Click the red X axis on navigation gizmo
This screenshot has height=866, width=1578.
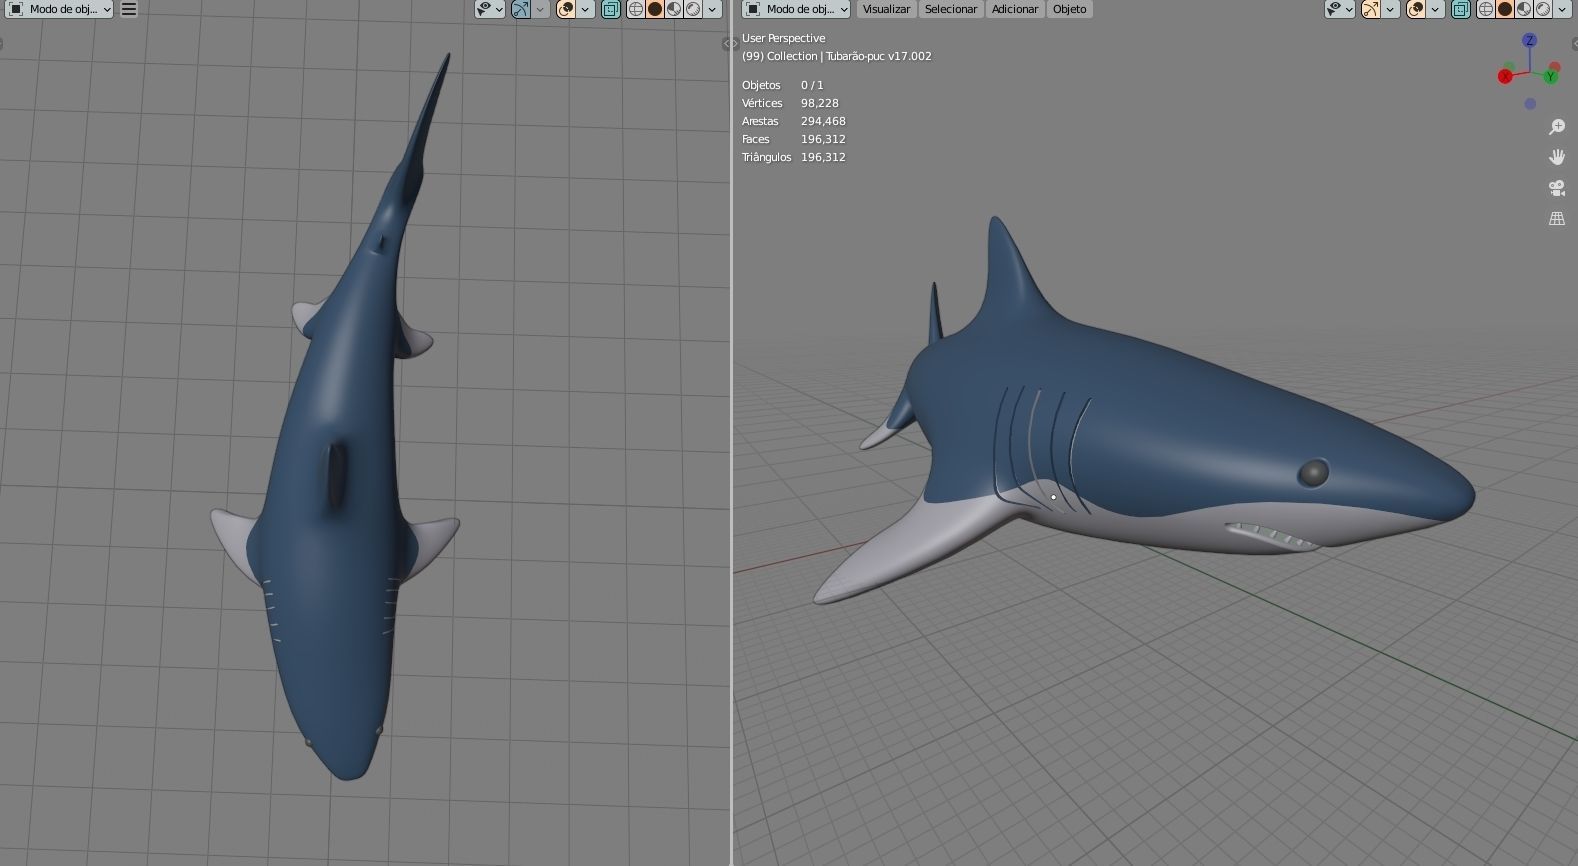click(x=1505, y=77)
